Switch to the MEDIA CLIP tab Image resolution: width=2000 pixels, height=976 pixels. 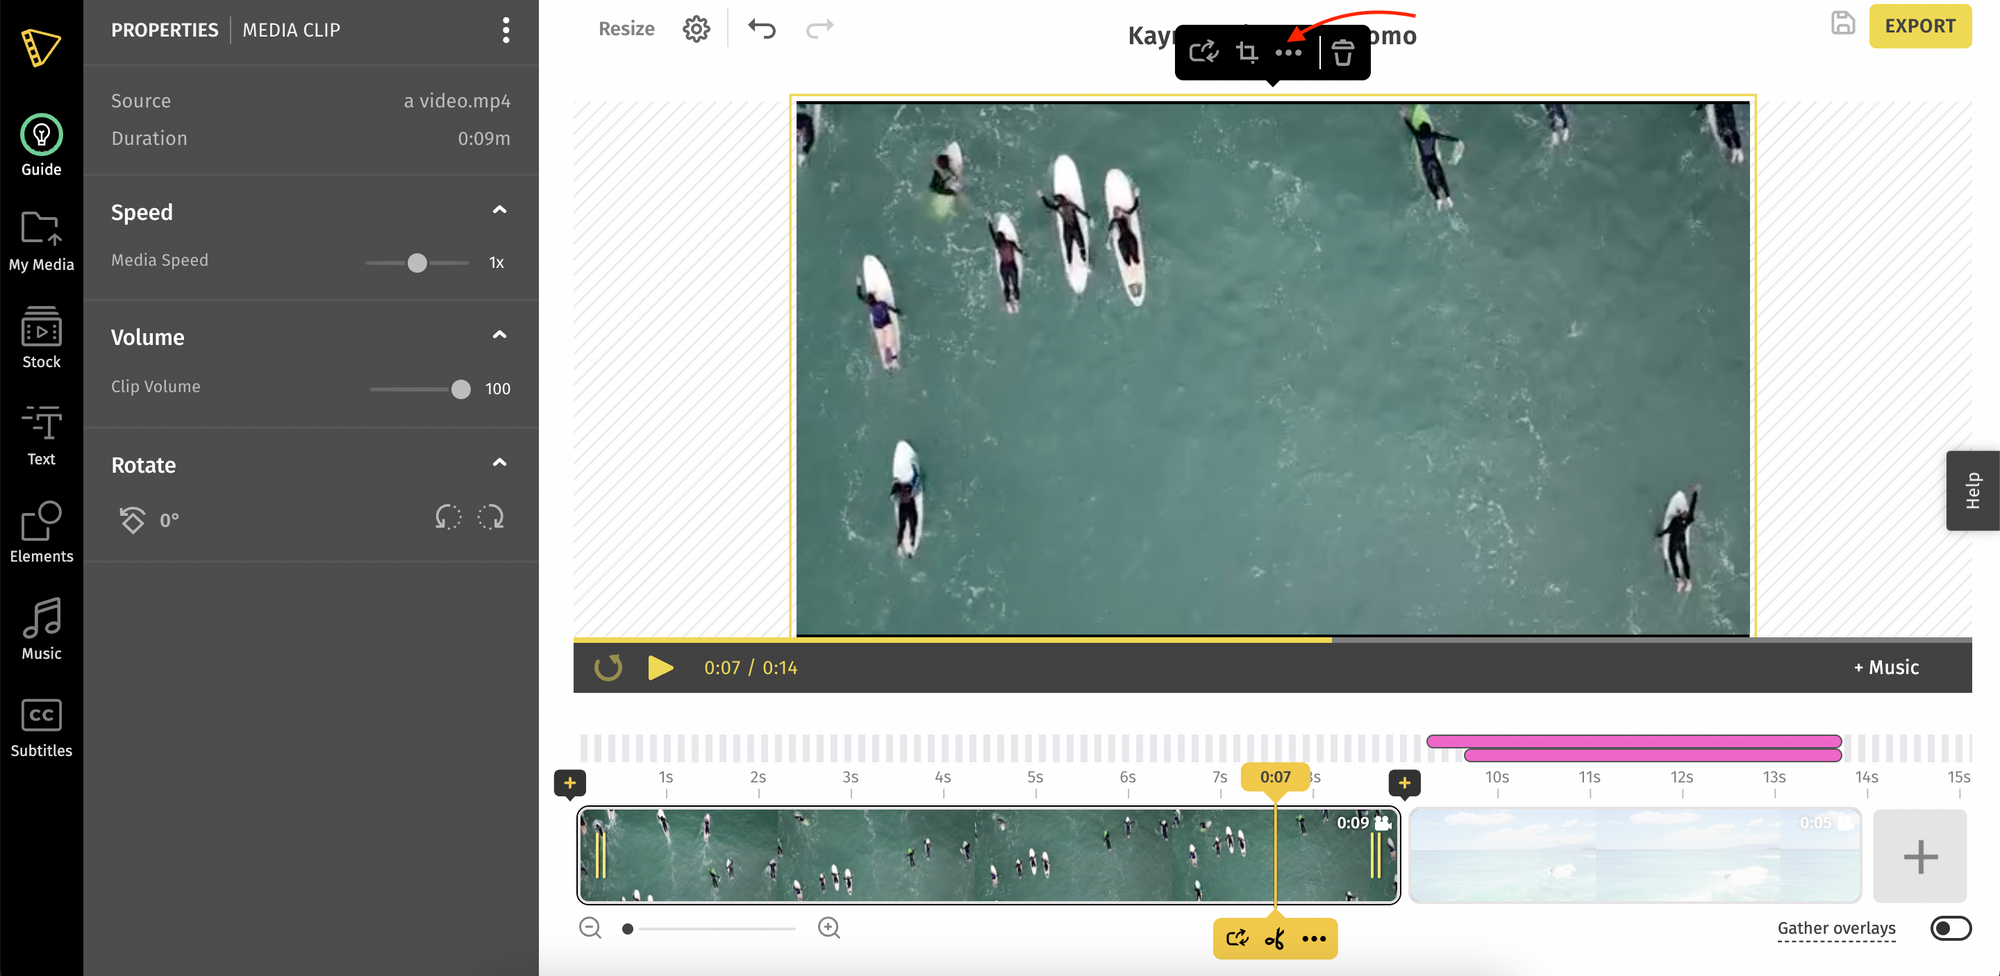(291, 30)
